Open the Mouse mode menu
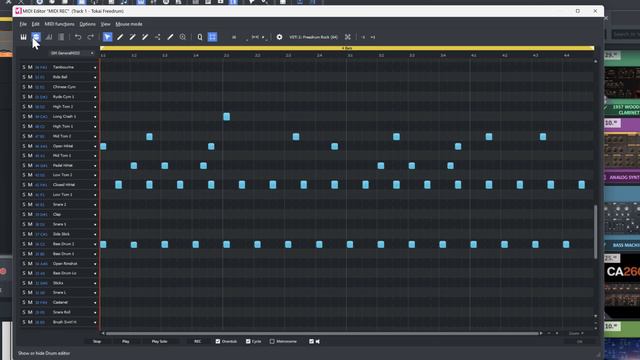This screenshot has height=360, width=640. click(129, 24)
